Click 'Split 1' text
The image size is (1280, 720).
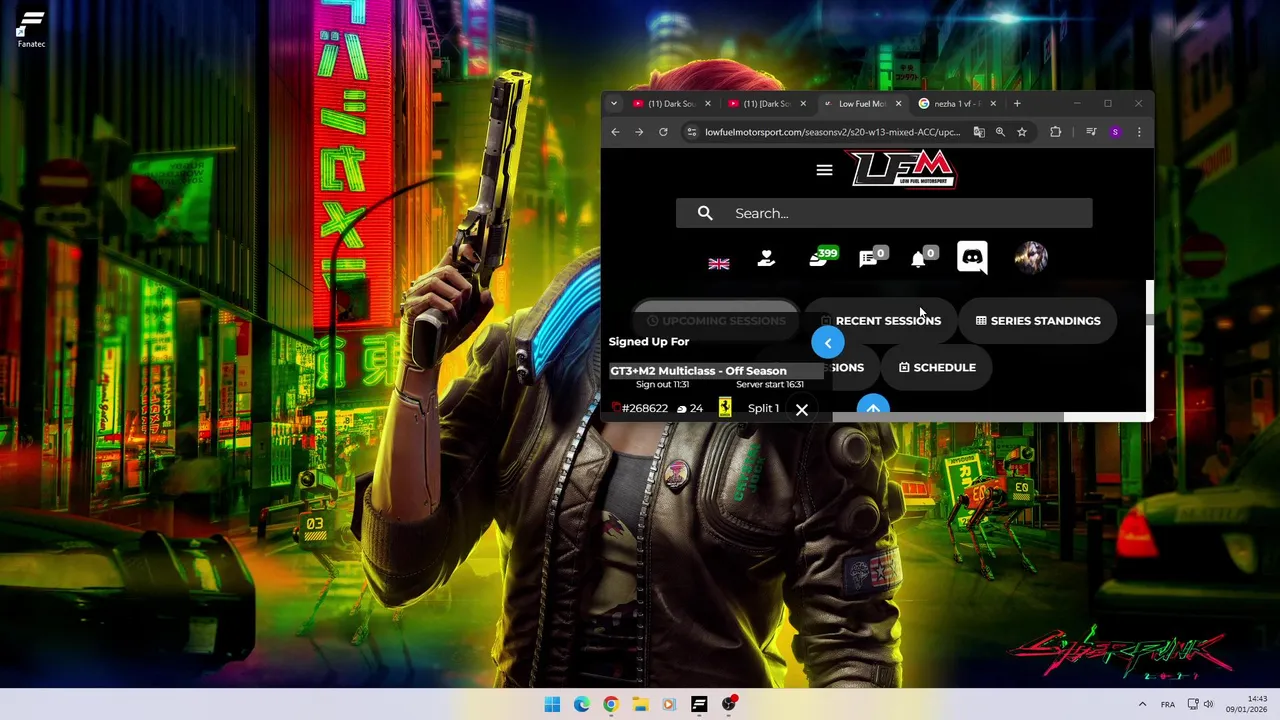(x=763, y=408)
